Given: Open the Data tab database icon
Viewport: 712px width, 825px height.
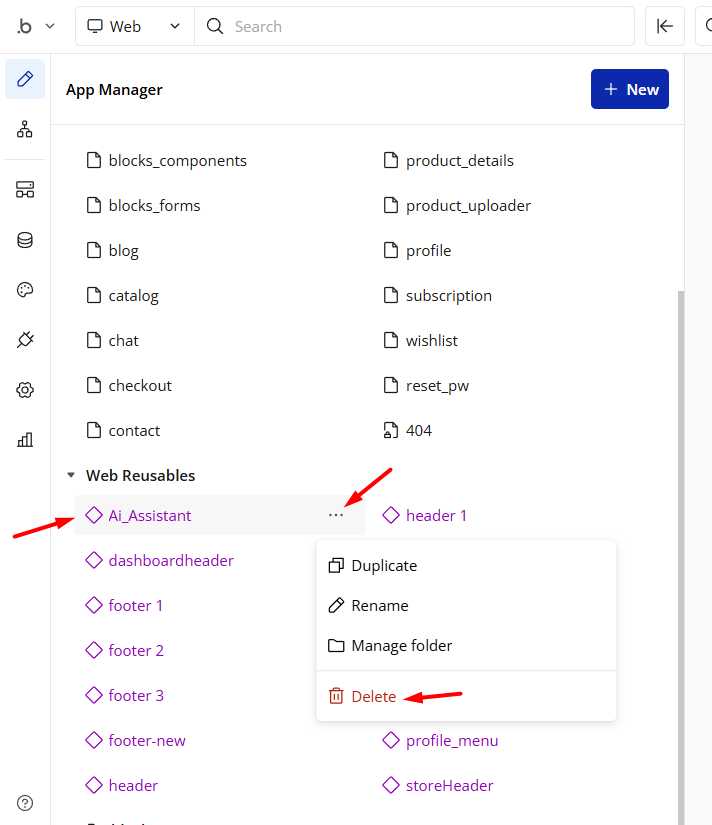Looking at the screenshot, I should (x=25, y=240).
